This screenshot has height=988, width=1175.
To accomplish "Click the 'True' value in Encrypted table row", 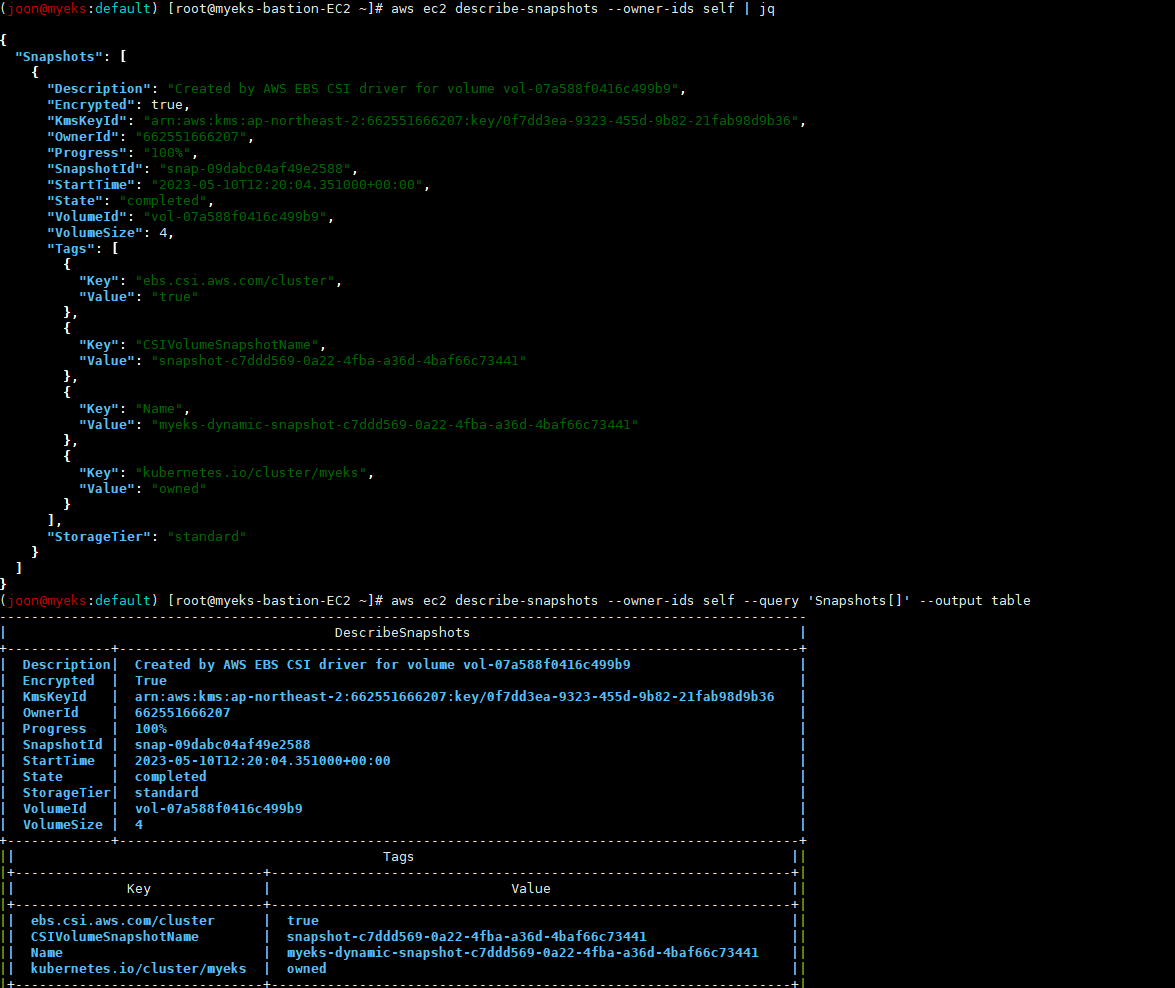I will [x=151, y=681].
